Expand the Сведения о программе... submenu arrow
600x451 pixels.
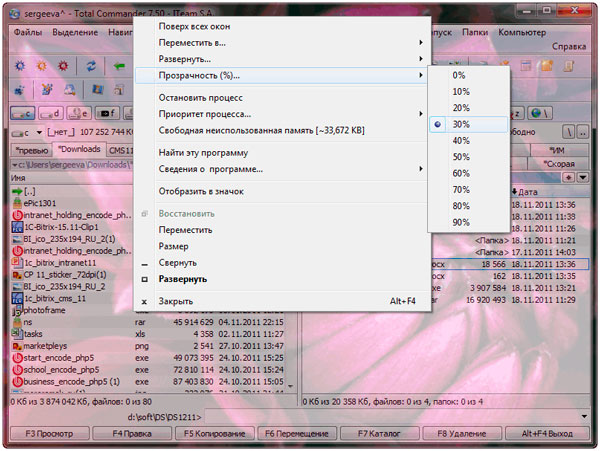click(x=421, y=169)
